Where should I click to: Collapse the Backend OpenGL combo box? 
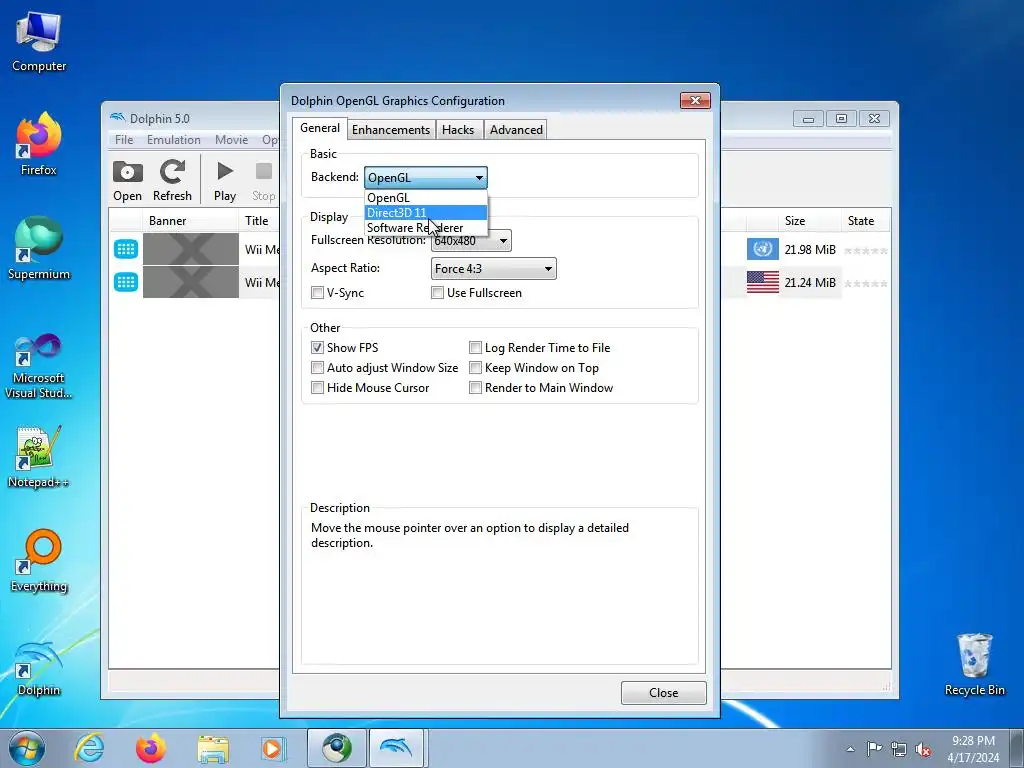click(426, 178)
